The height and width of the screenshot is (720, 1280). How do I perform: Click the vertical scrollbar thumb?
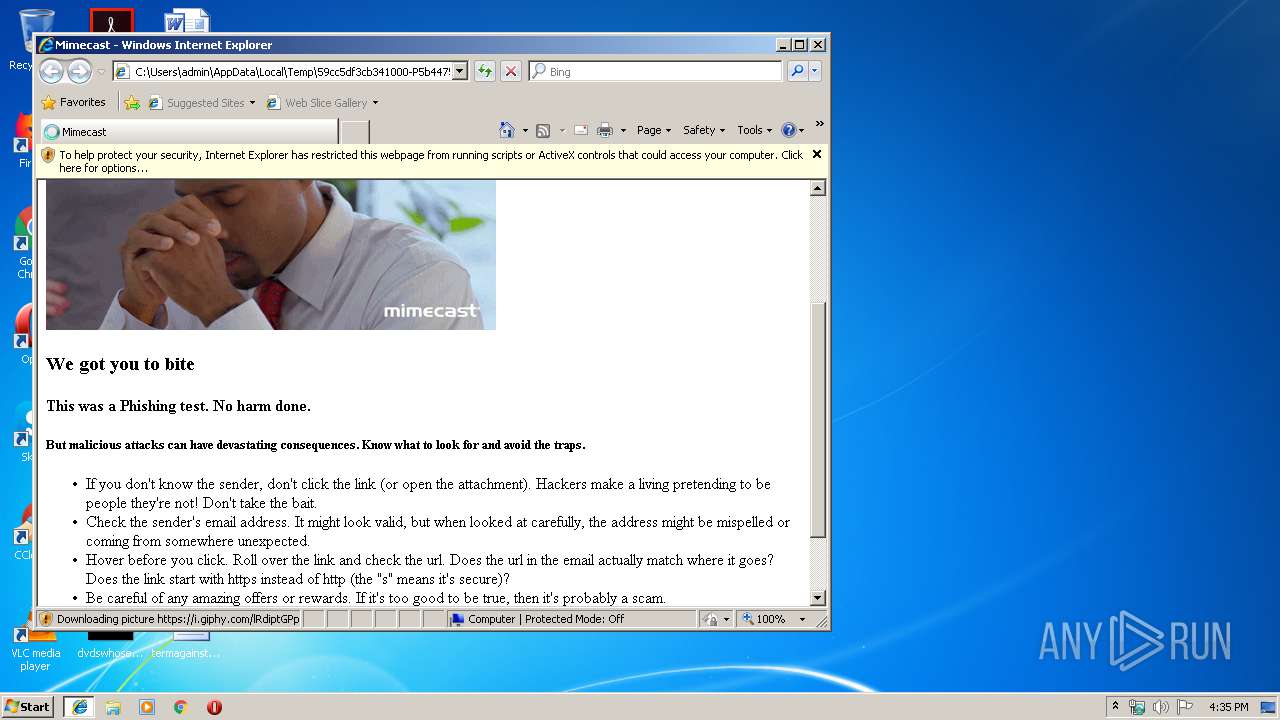(818, 419)
